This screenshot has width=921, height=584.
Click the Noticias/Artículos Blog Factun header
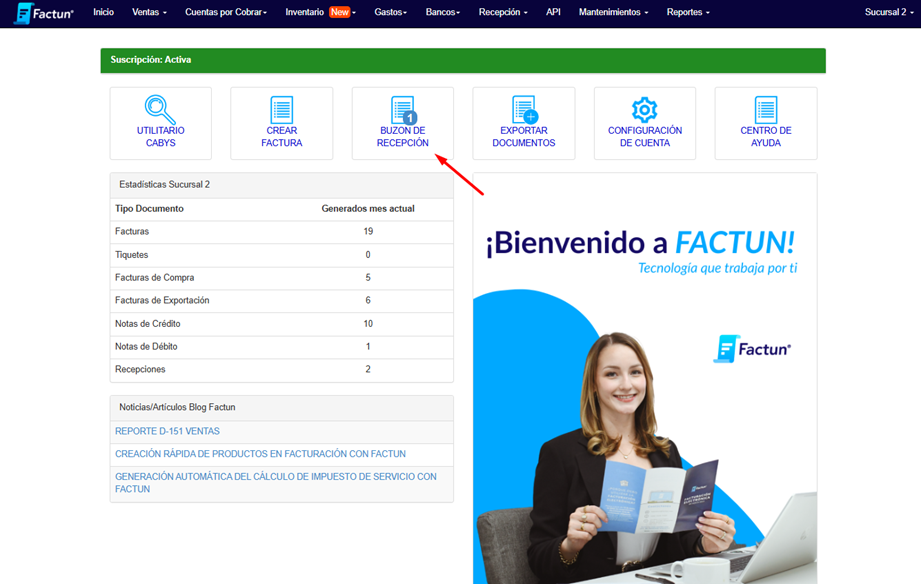(x=281, y=407)
